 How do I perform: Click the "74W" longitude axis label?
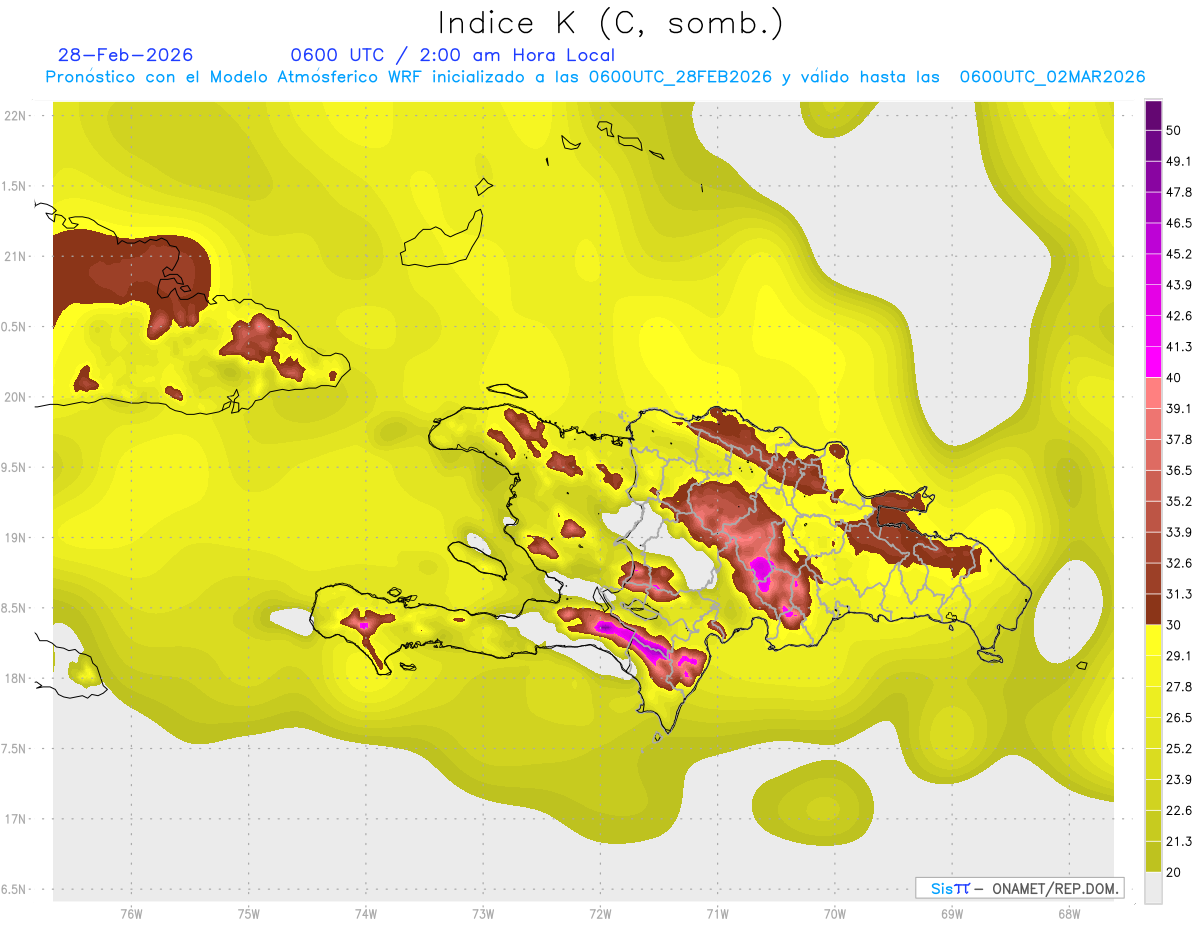(x=365, y=914)
